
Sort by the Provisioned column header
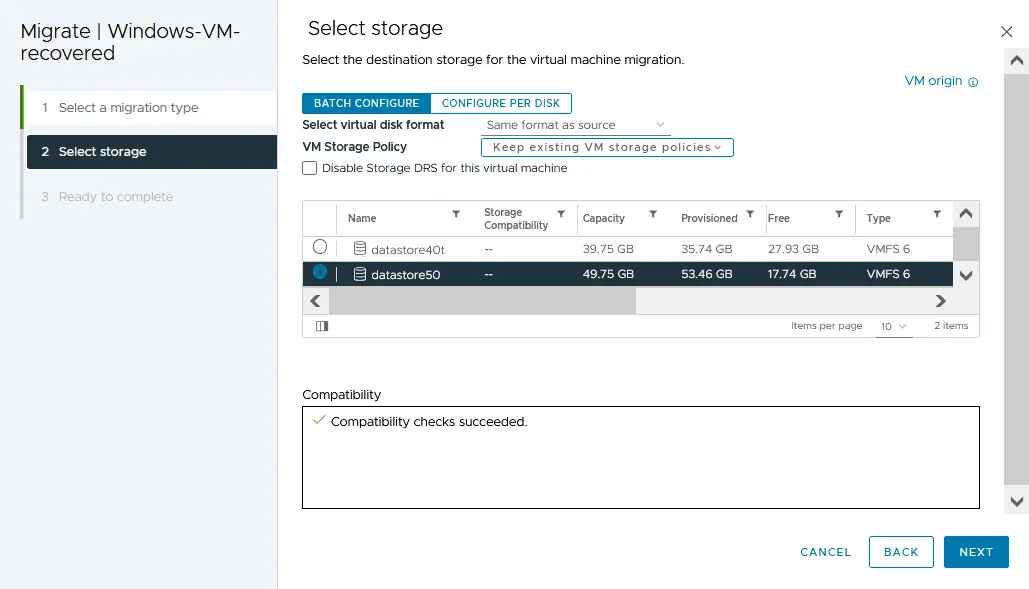point(709,218)
